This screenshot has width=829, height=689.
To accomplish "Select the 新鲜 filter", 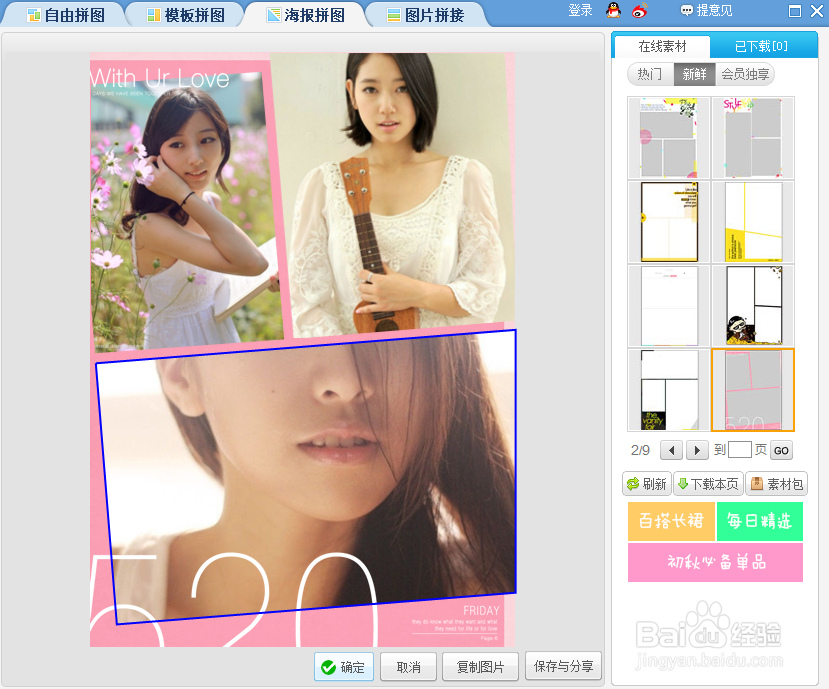I will tap(694, 74).
